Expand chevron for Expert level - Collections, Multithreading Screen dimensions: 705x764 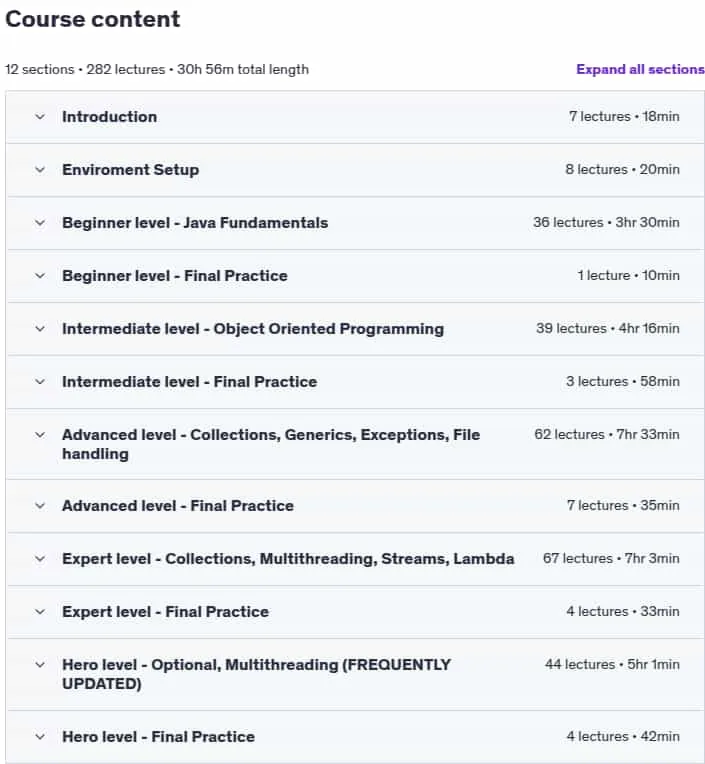click(40, 559)
